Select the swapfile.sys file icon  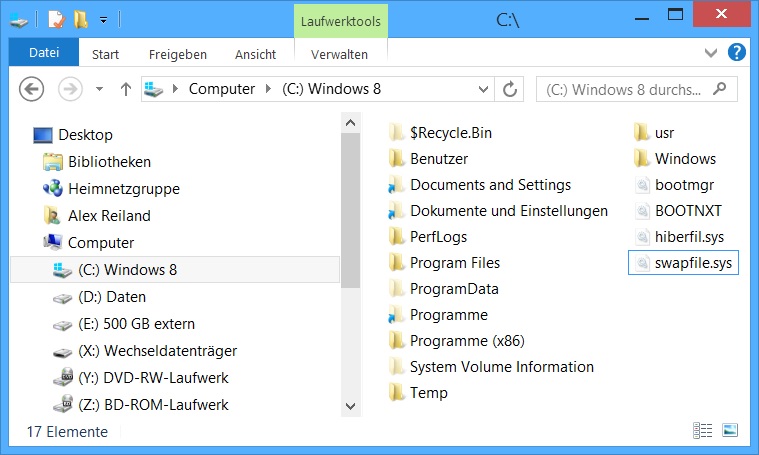tap(642, 262)
